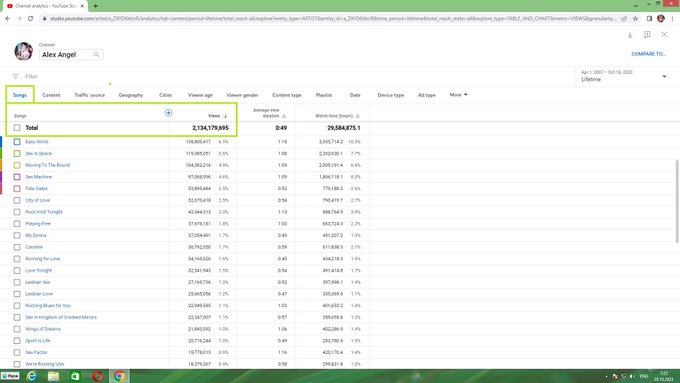Open the We're Rocking USA link
This screenshot has width=680, height=383.
(x=45, y=364)
